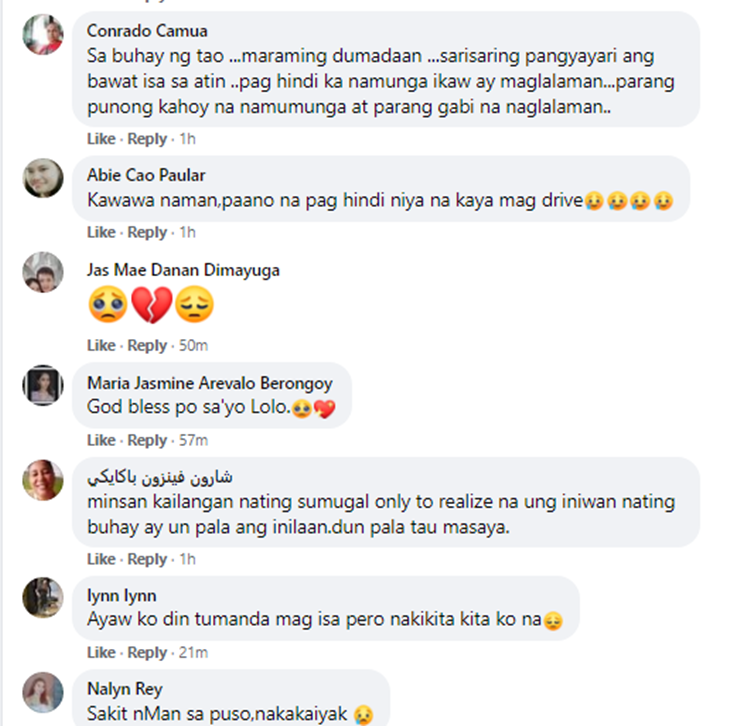
Task: Reply to lynn lynn's comment
Action: coord(147,652)
